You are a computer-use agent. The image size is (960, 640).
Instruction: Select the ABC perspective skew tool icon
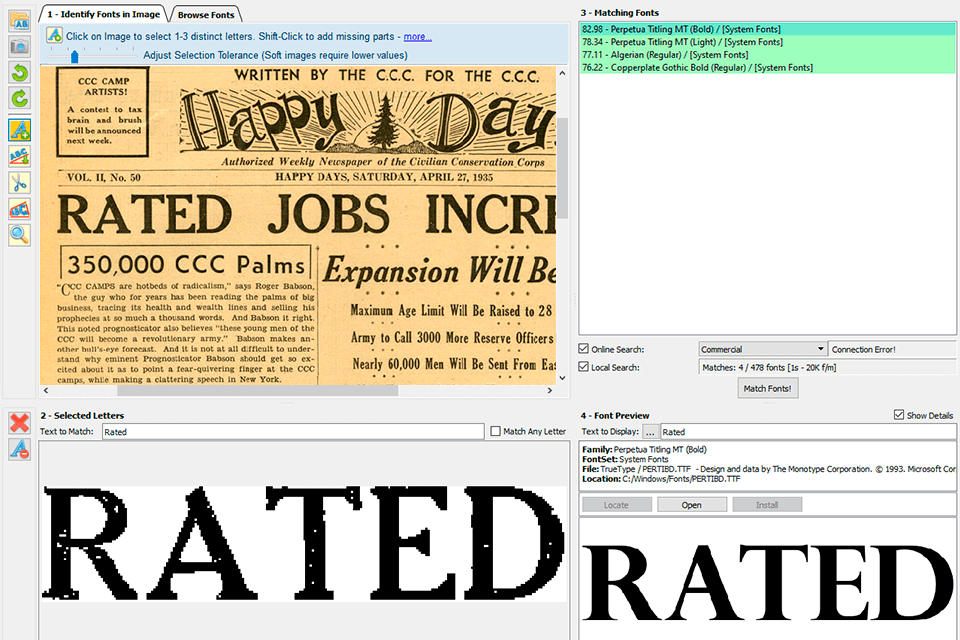pyautogui.click(x=19, y=209)
